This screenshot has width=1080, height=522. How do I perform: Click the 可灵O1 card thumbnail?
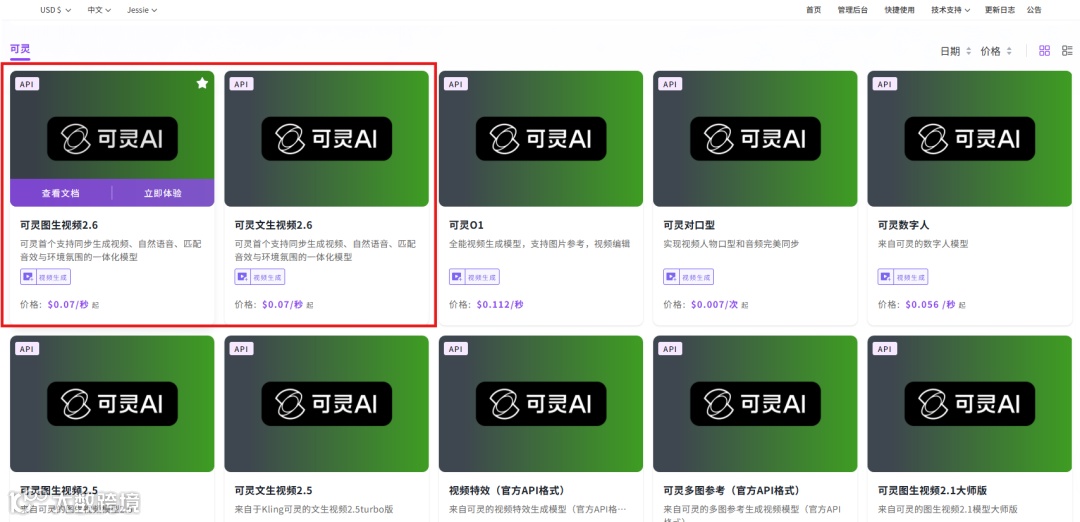(x=541, y=138)
